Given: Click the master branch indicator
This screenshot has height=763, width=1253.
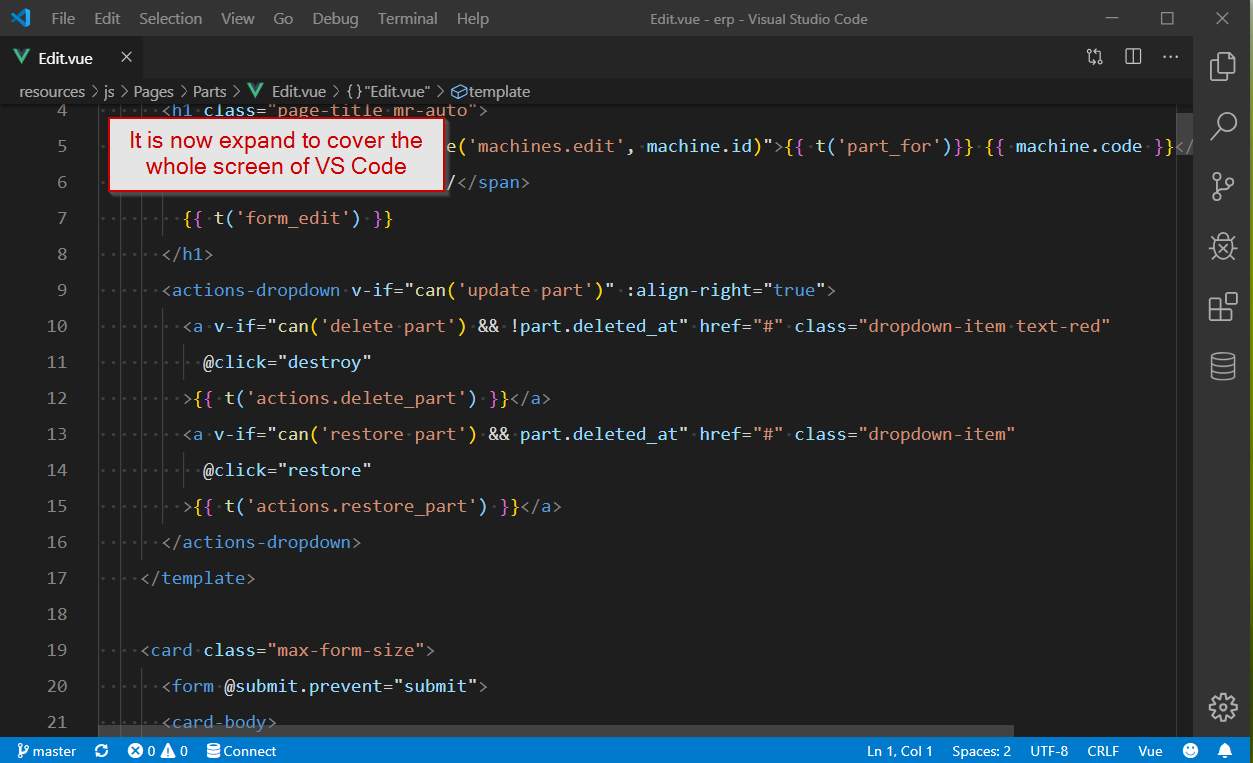Looking at the screenshot, I should [x=47, y=751].
